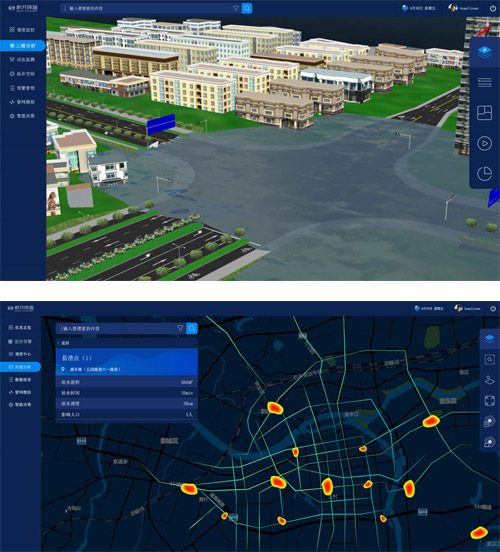Click the bottom hexagon icon on the heatmap toolbar

coord(489,442)
